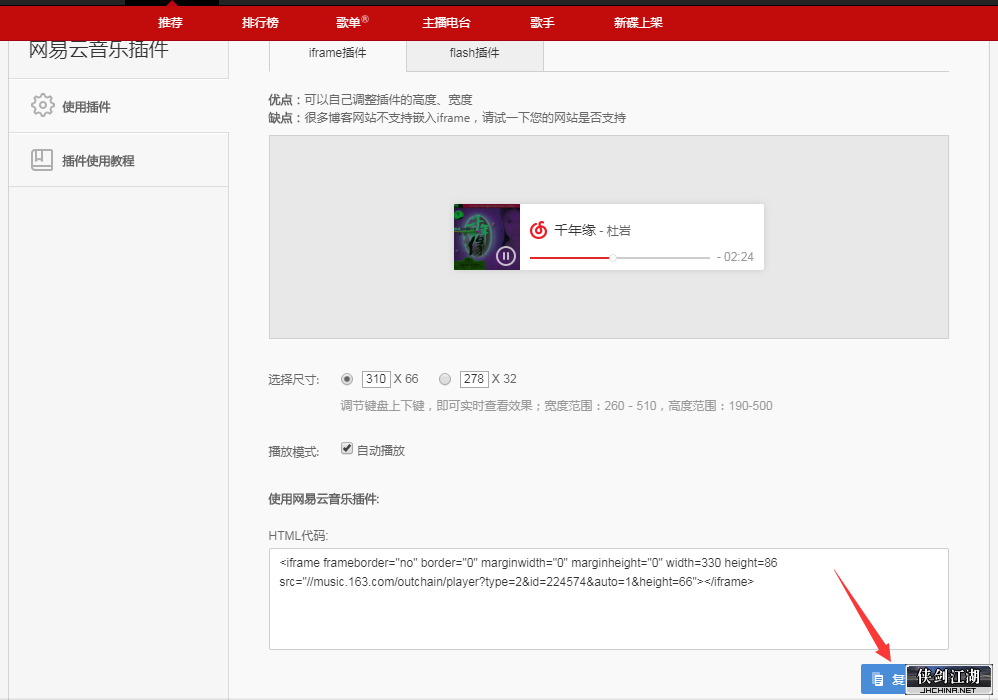998x700 pixels.
Task: Click the 使用网易云音乐插件 heading
Action: point(323,499)
